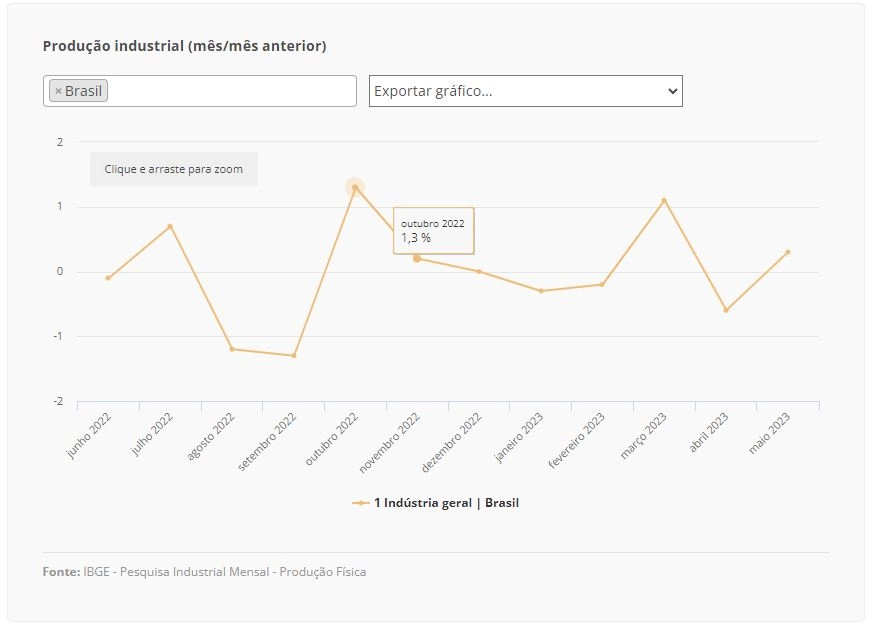
Task: Select the março 2023 data point
Action: (664, 200)
